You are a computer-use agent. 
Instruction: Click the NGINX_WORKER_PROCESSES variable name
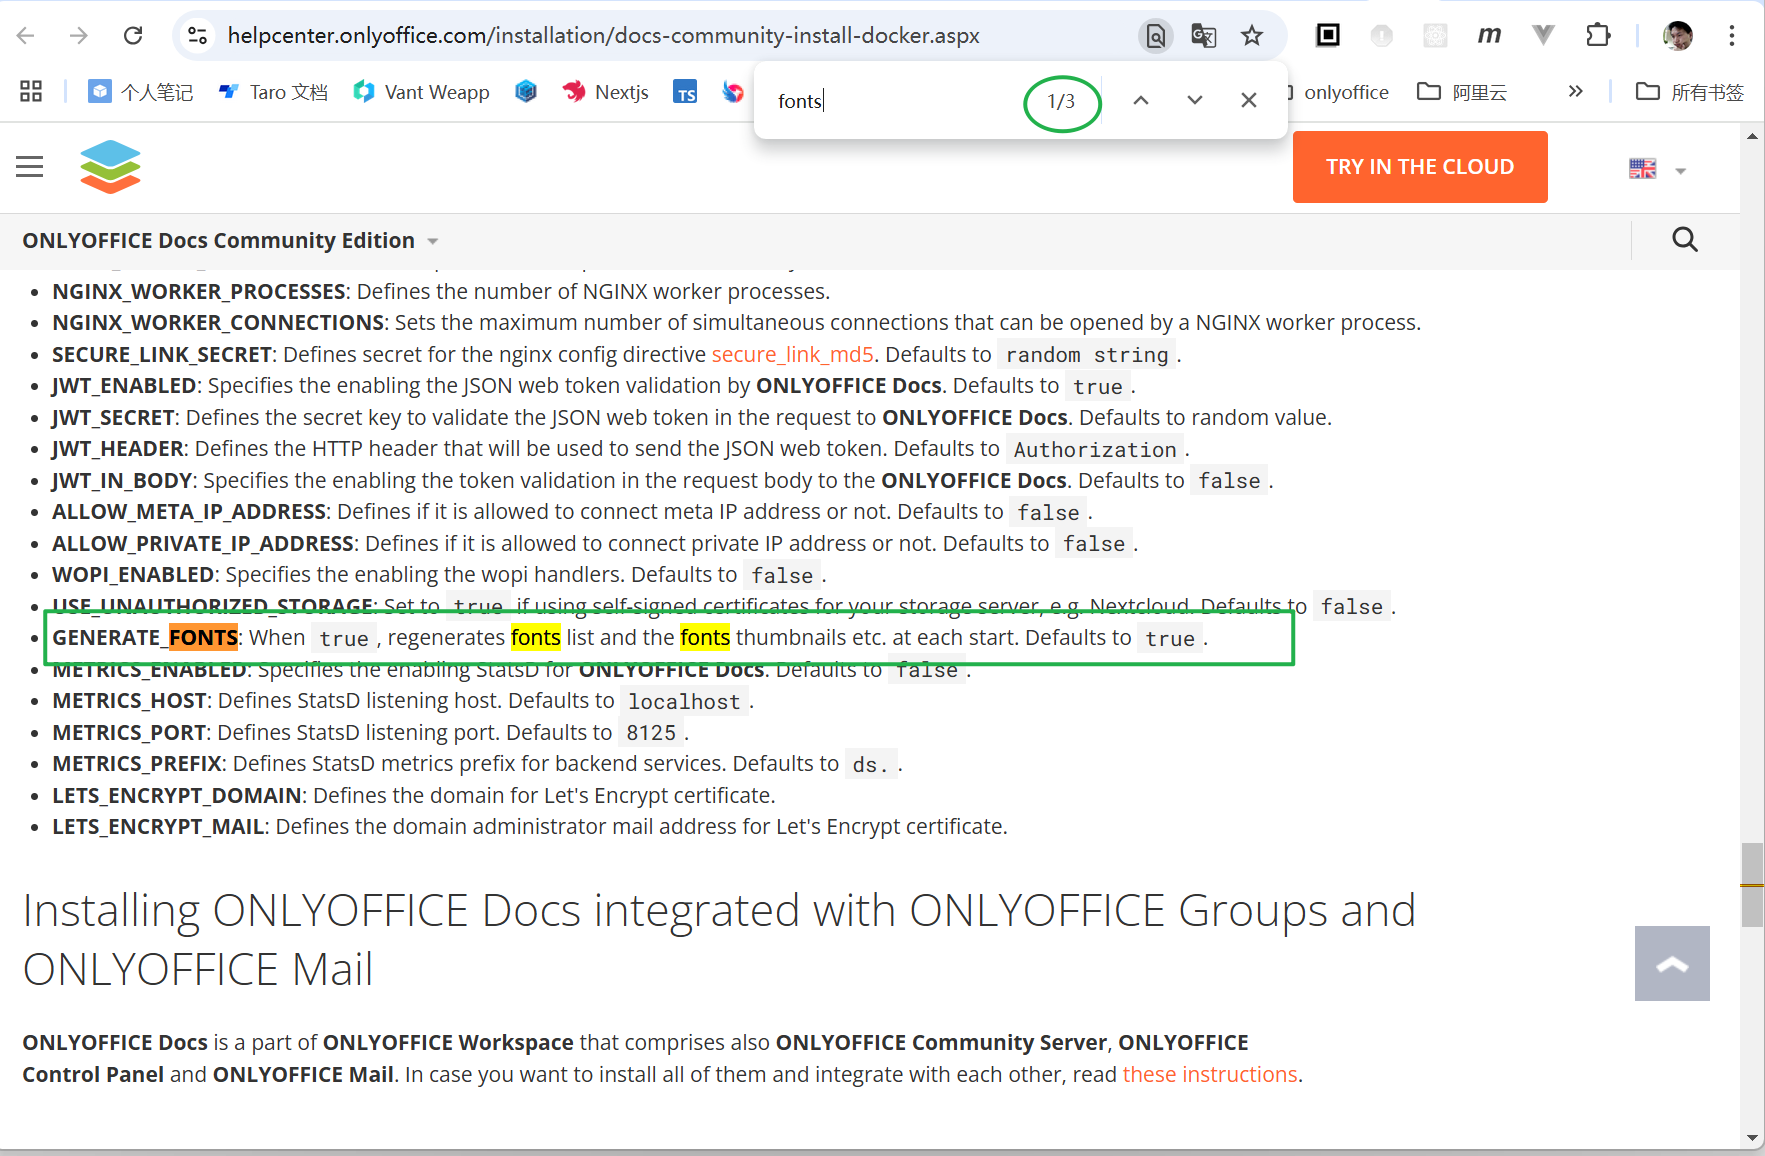point(199,292)
